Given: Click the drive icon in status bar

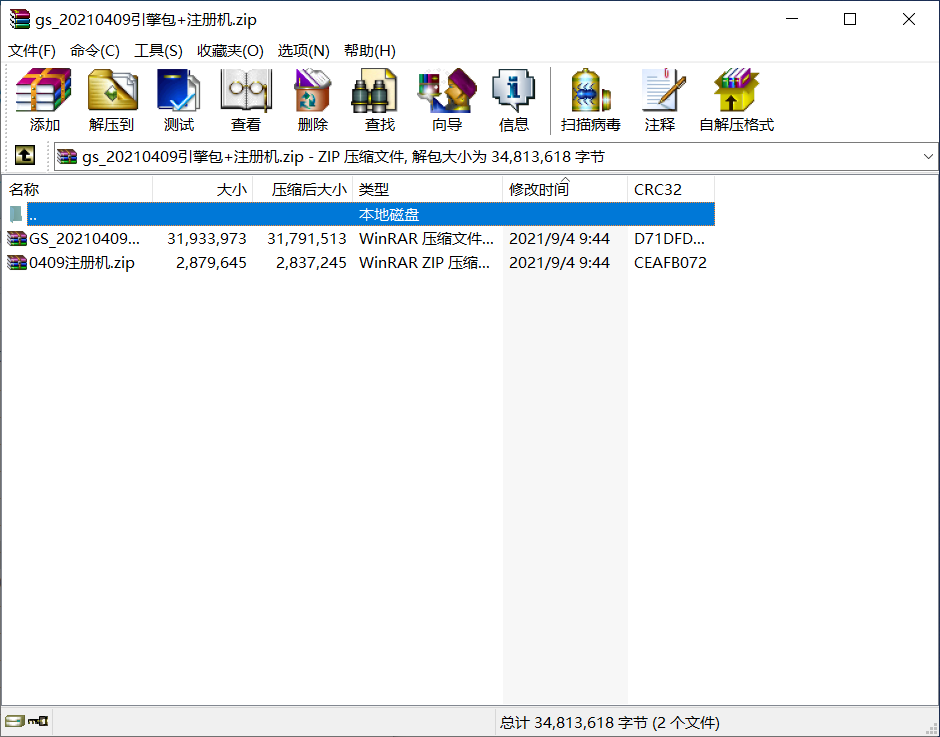Looking at the screenshot, I should (x=14, y=721).
